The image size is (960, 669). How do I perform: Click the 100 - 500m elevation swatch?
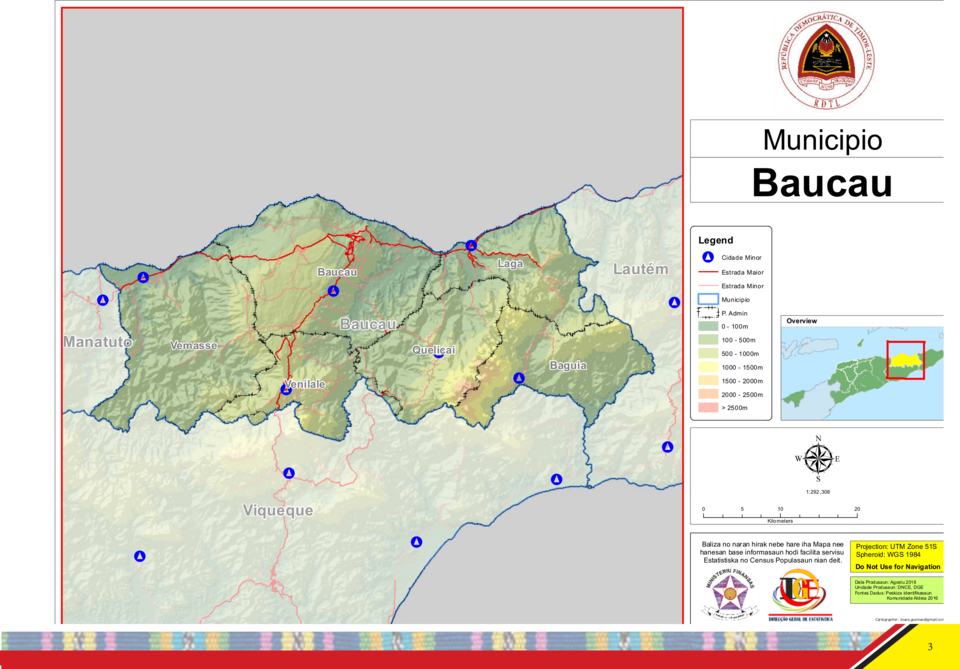coord(708,340)
